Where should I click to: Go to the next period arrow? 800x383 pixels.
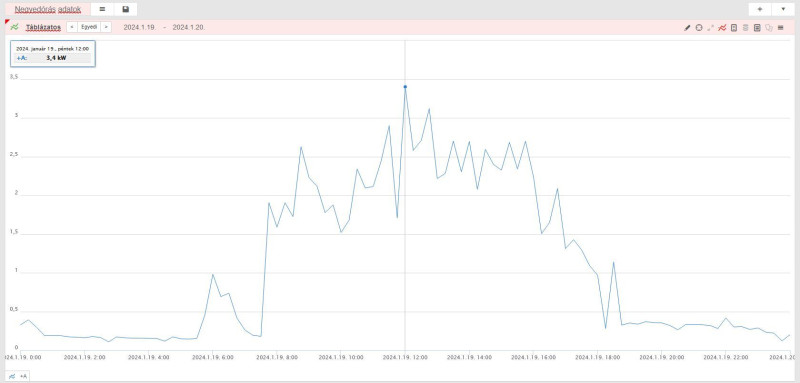pyautogui.click(x=106, y=27)
